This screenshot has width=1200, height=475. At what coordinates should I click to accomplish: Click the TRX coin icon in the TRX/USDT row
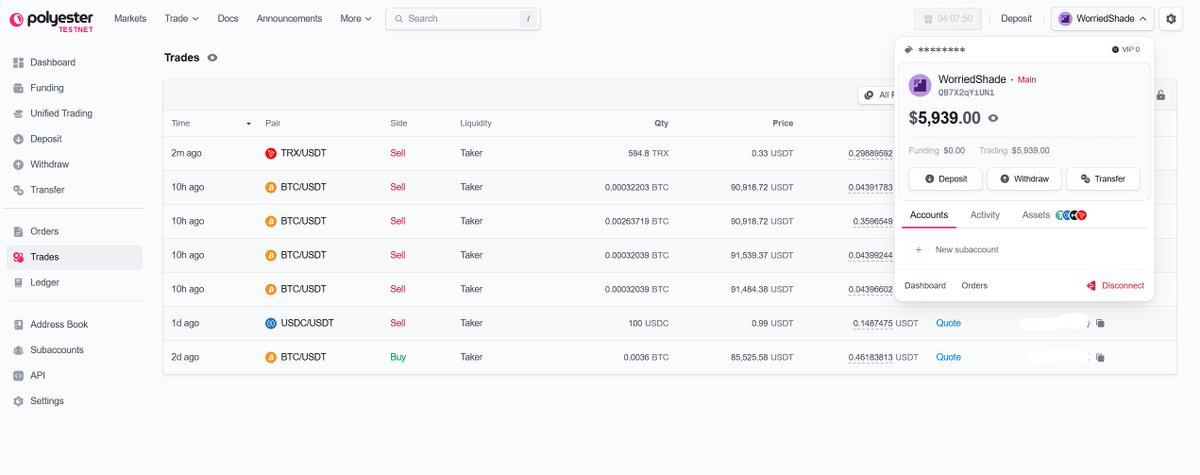tap(270, 153)
